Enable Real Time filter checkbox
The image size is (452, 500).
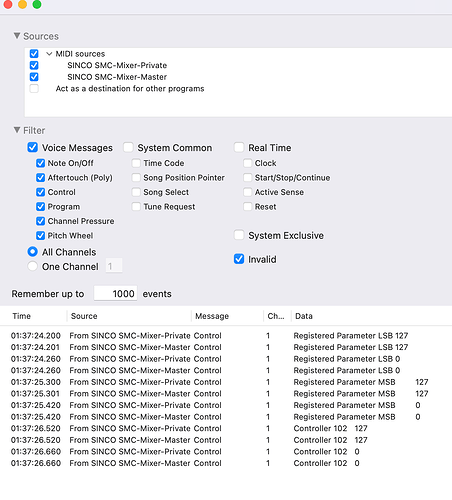coord(239,147)
